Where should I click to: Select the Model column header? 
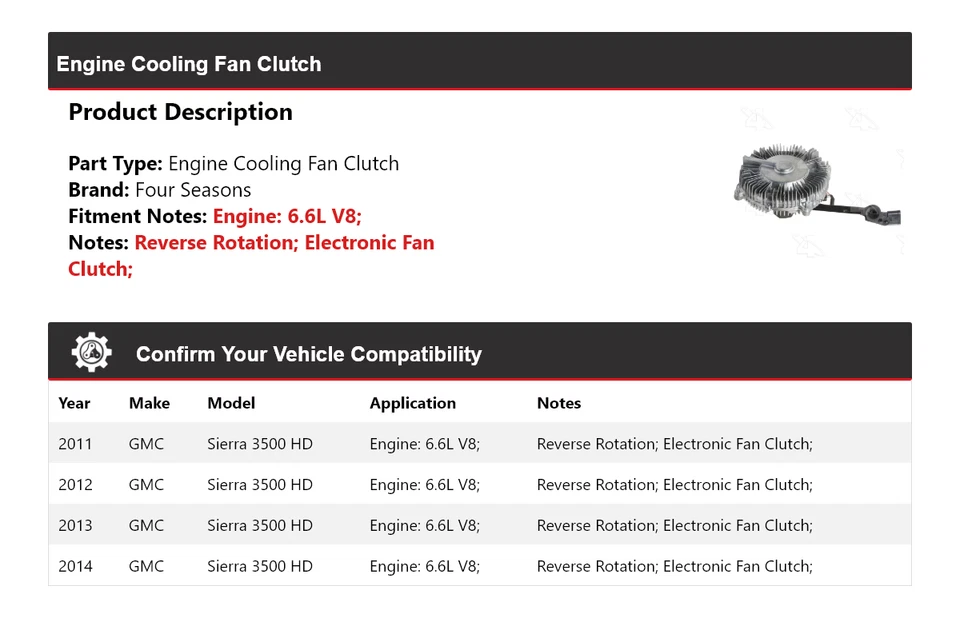pyautogui.click(x=231, y=403)
